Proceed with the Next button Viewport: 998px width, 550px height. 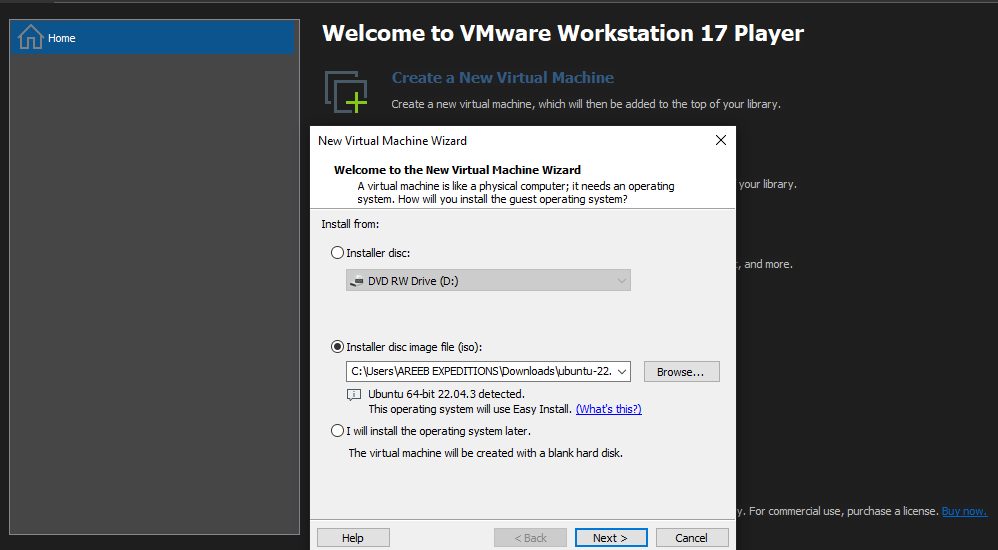coord(611,538)
